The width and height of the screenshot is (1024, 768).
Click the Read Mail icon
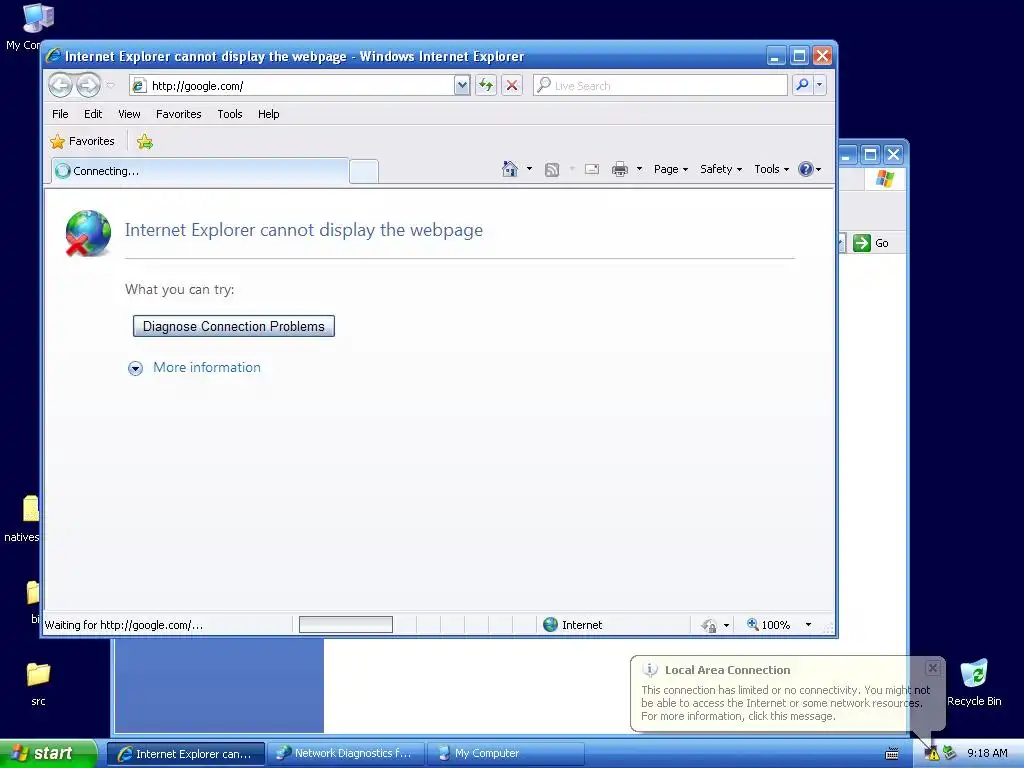[592, 169]
